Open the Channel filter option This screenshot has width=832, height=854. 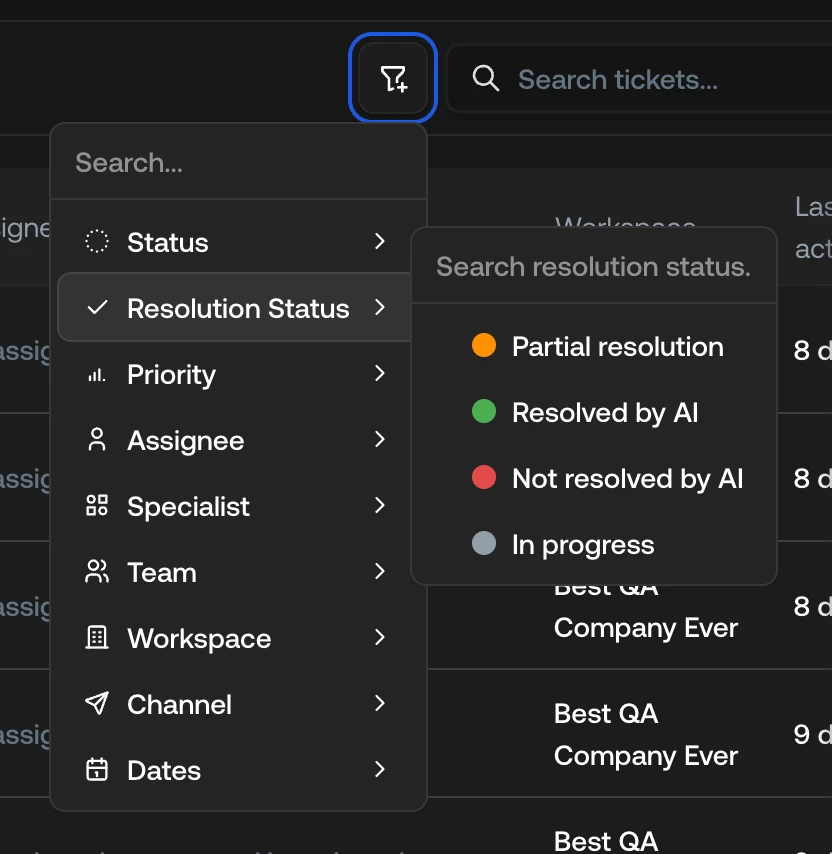pyautogui.click(x=238, y=704)
